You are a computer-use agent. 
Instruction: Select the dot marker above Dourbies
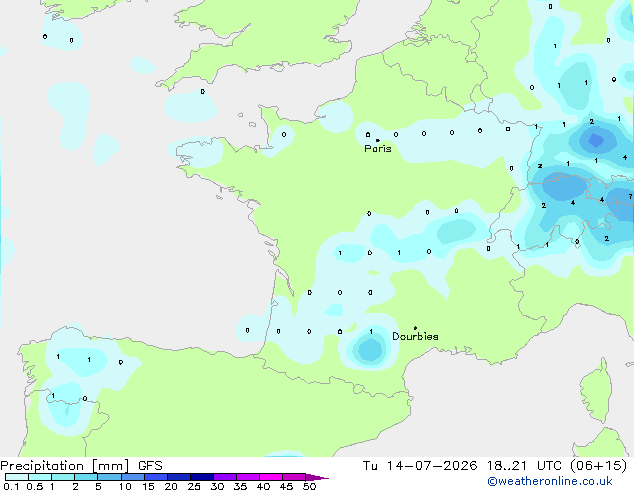point(415,328)
